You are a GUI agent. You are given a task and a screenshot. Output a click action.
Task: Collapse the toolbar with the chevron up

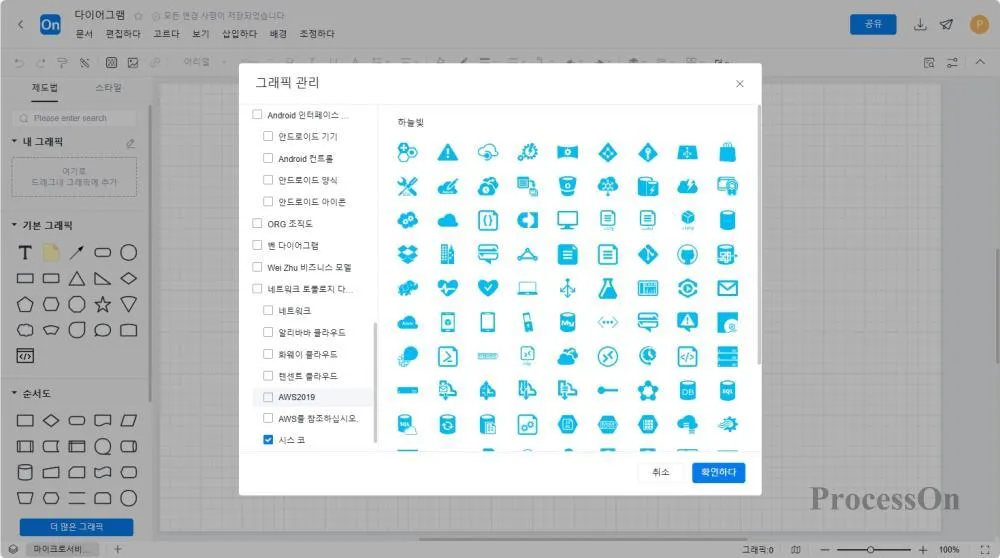980,62
